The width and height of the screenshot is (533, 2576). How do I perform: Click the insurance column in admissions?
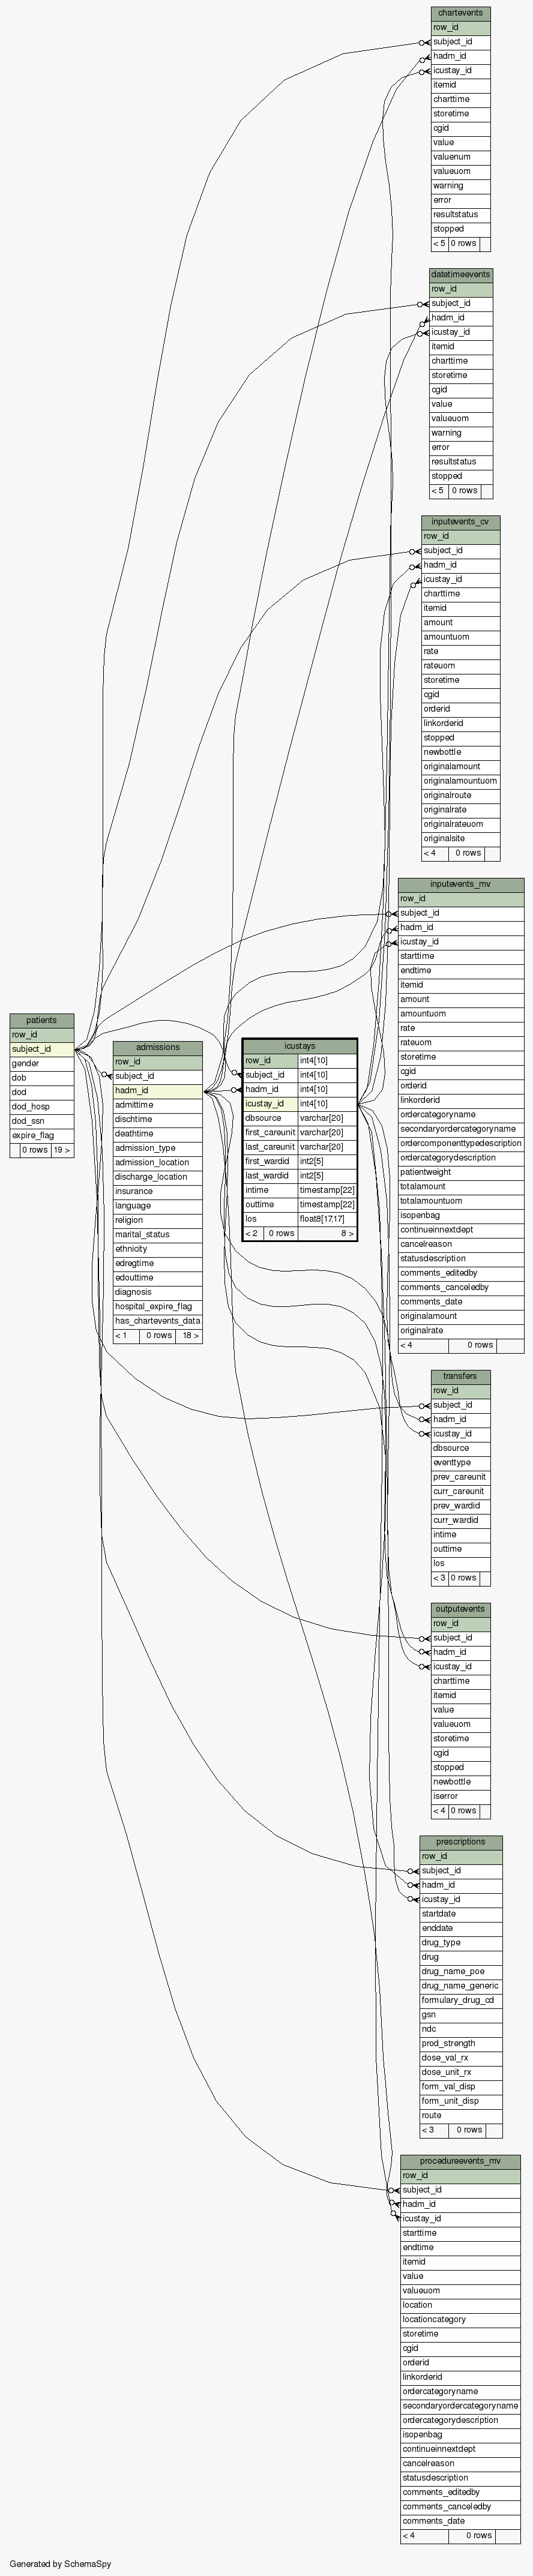tap(158, 1191)
